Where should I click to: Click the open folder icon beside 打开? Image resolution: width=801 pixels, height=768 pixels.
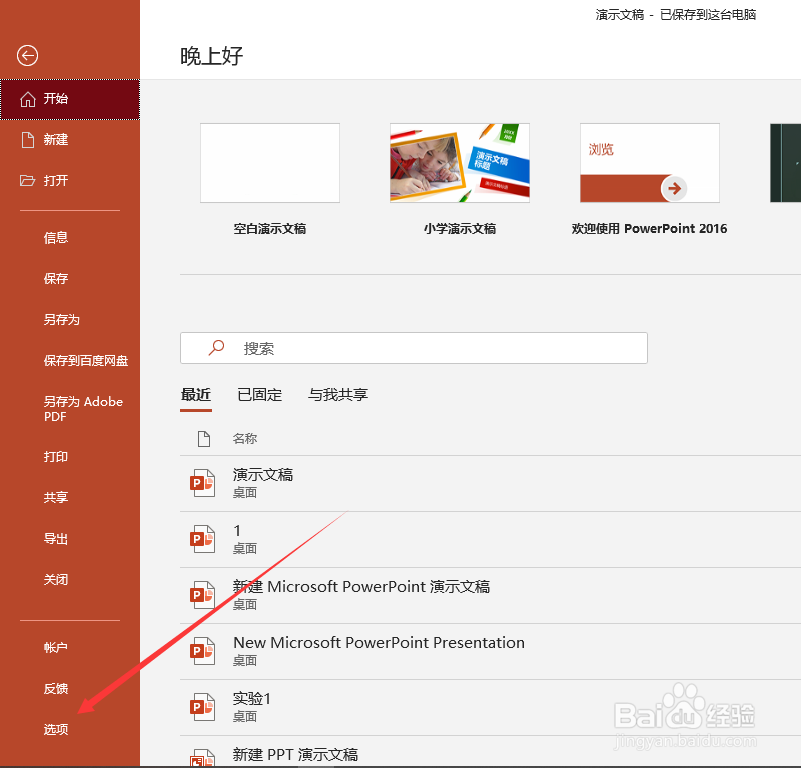[x=27, y=180]
